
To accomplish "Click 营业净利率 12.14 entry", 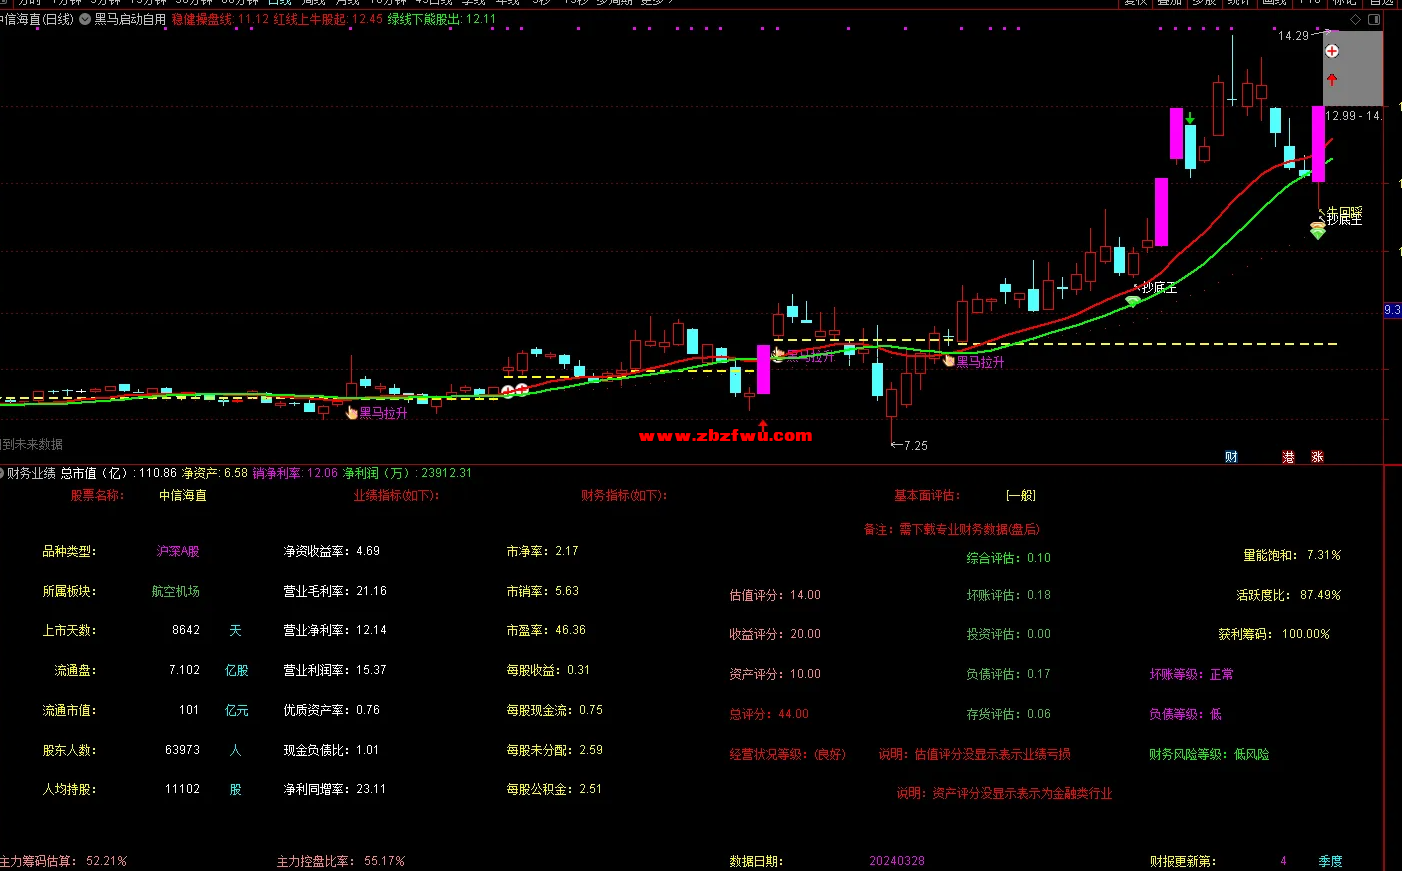I will pos(335,630).
